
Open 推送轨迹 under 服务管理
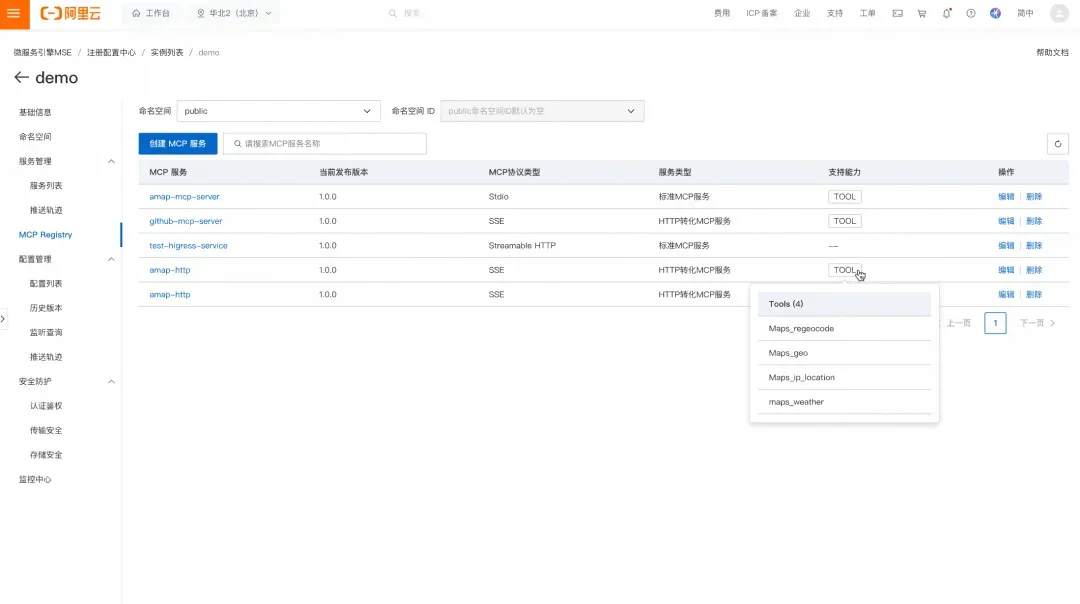tap(46, 210)
